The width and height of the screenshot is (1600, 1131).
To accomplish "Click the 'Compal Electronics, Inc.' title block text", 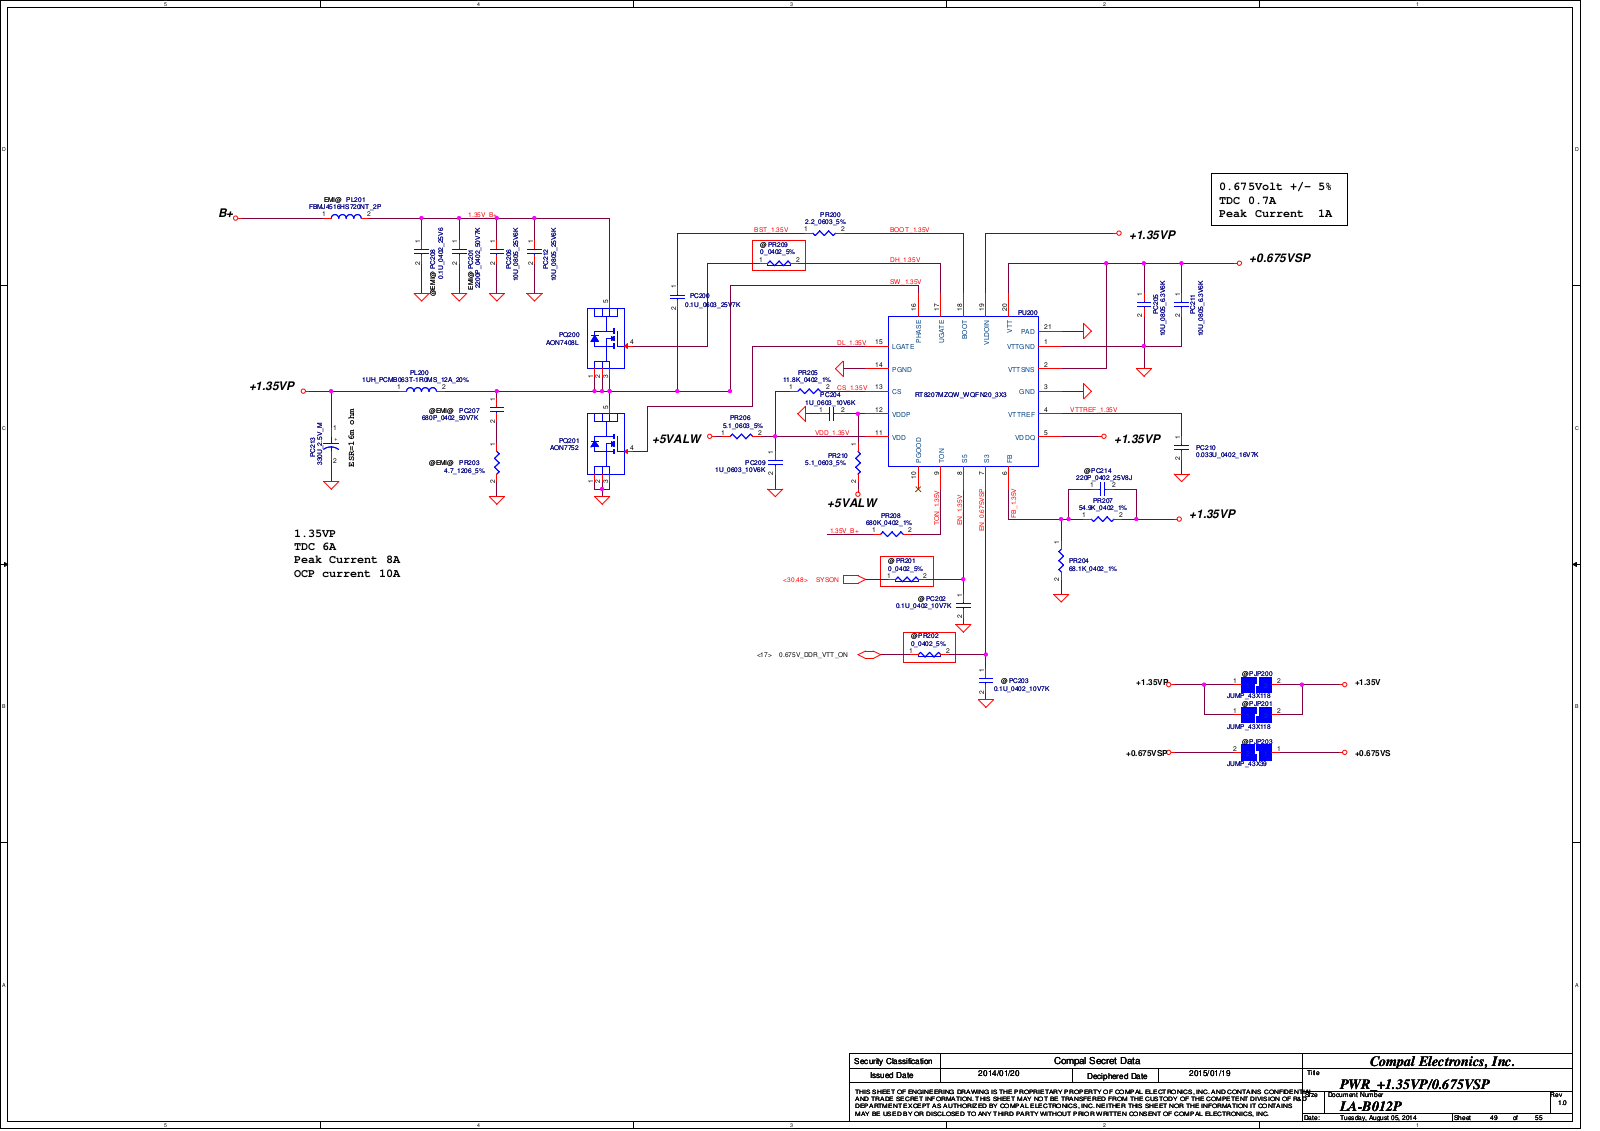I will point(1442,1062).
